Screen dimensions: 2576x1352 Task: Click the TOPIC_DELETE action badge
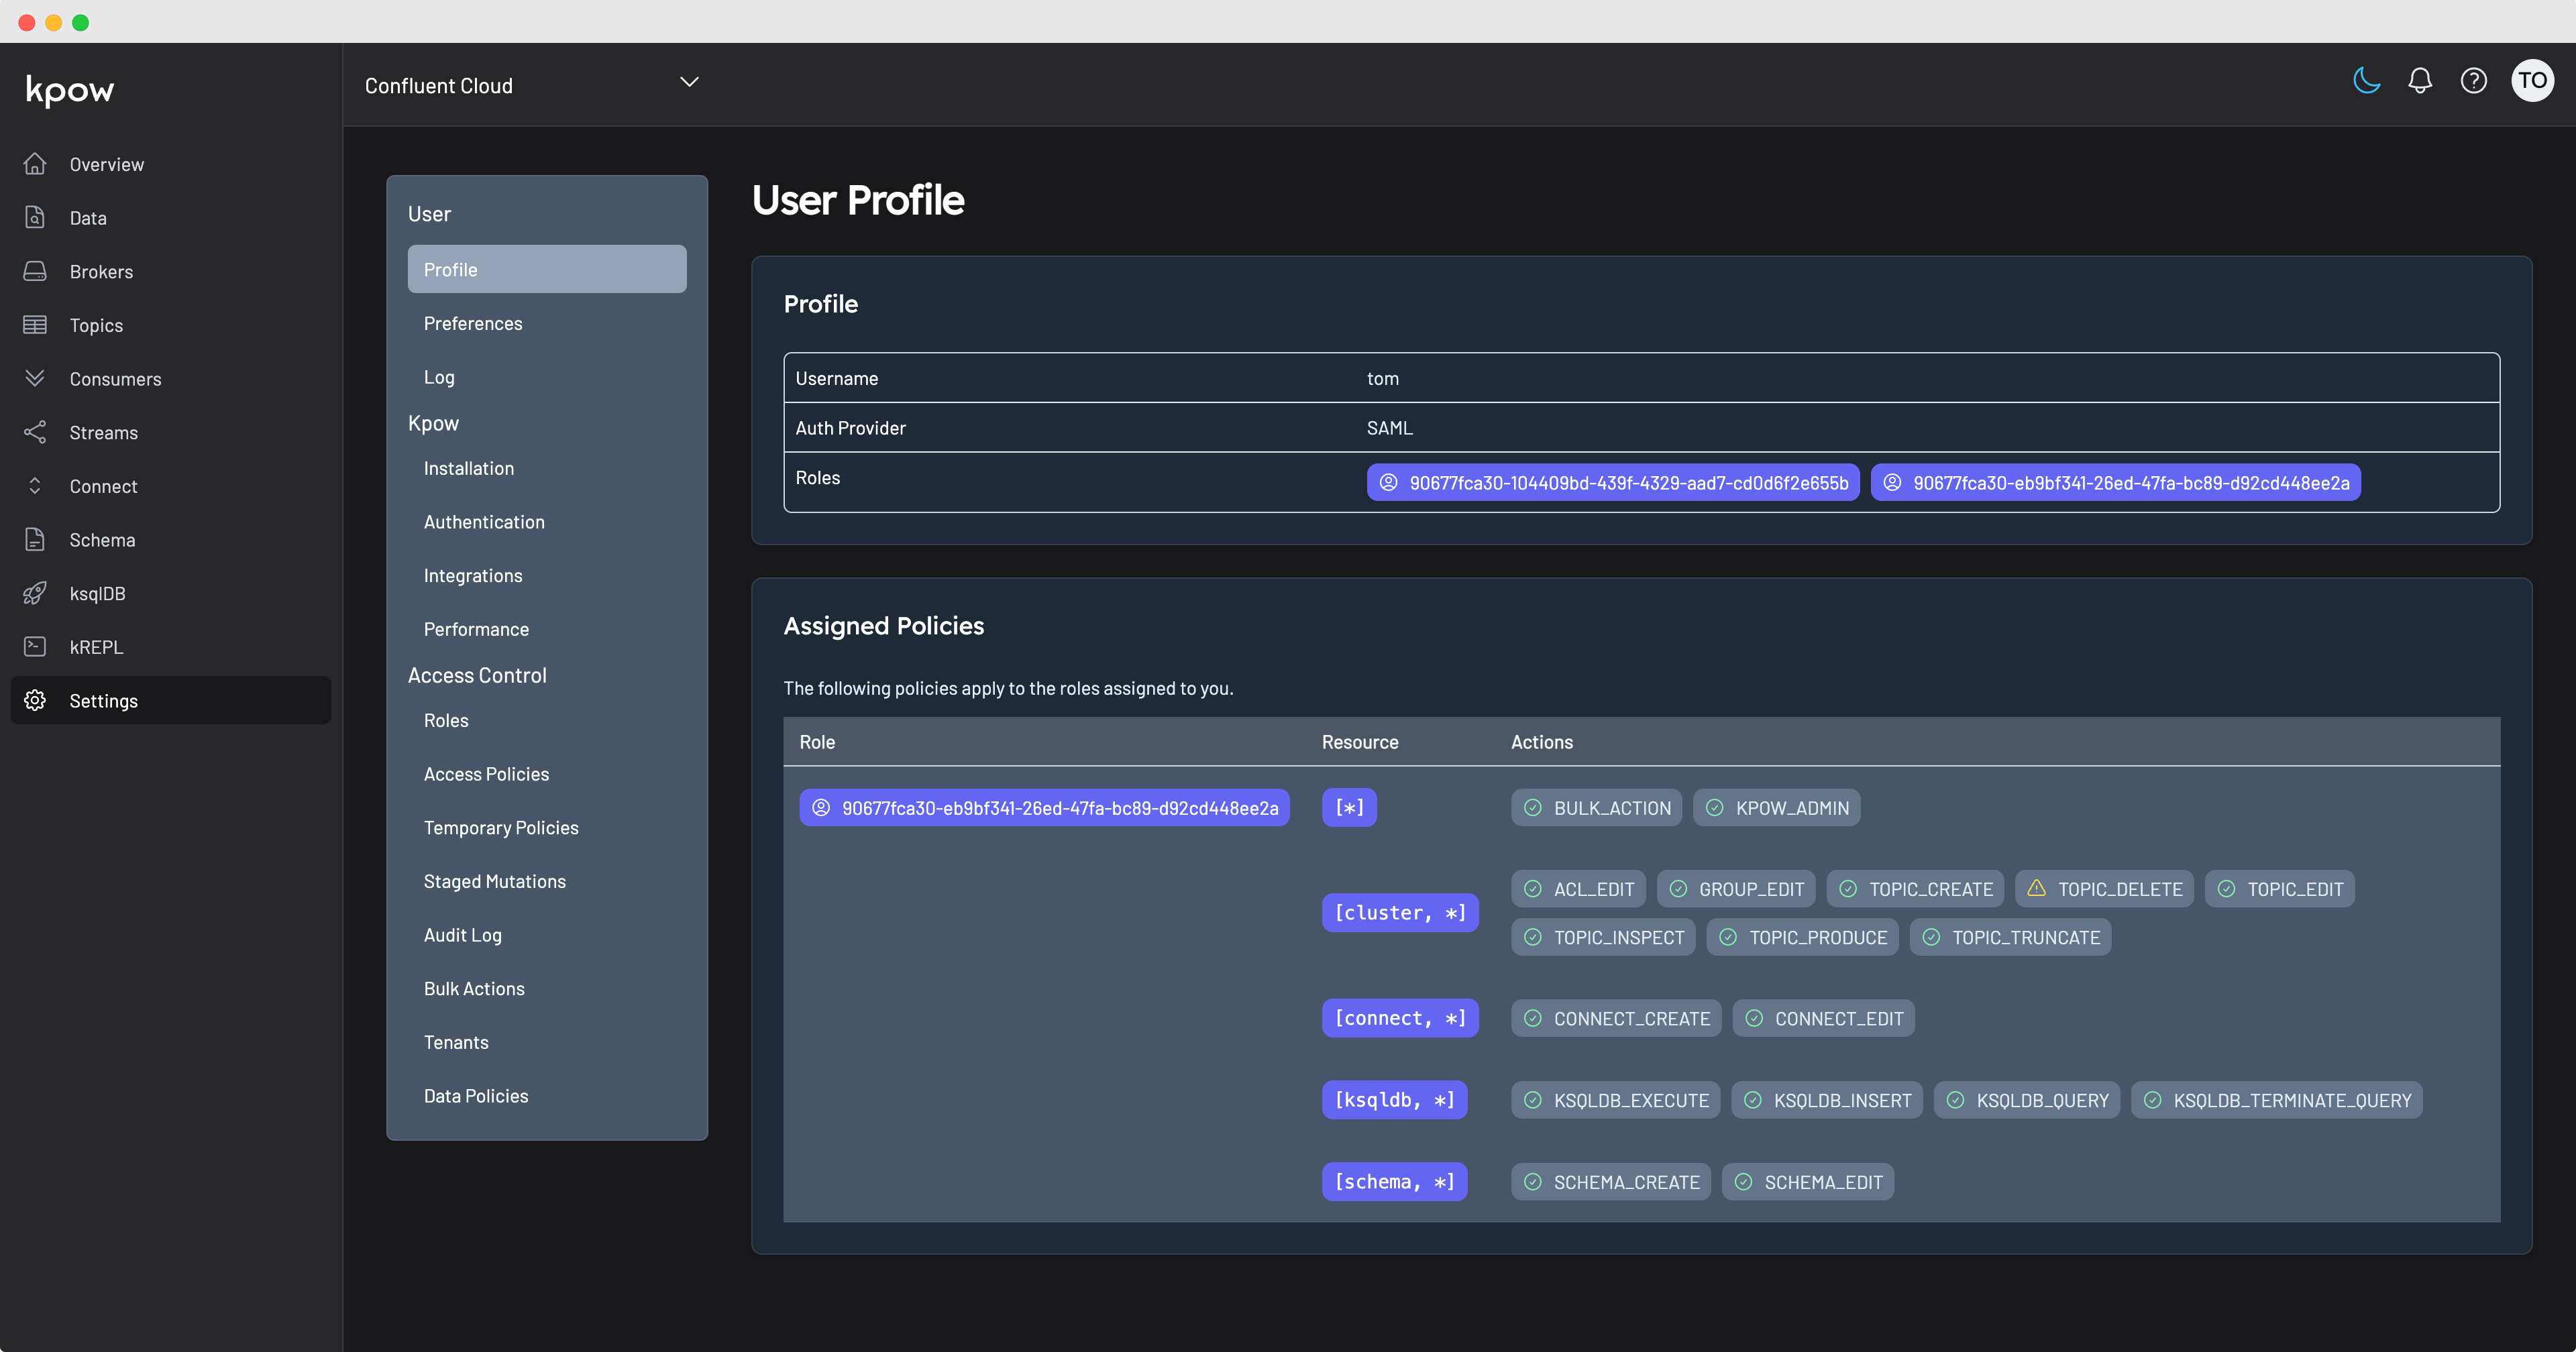pos(2104,889)
